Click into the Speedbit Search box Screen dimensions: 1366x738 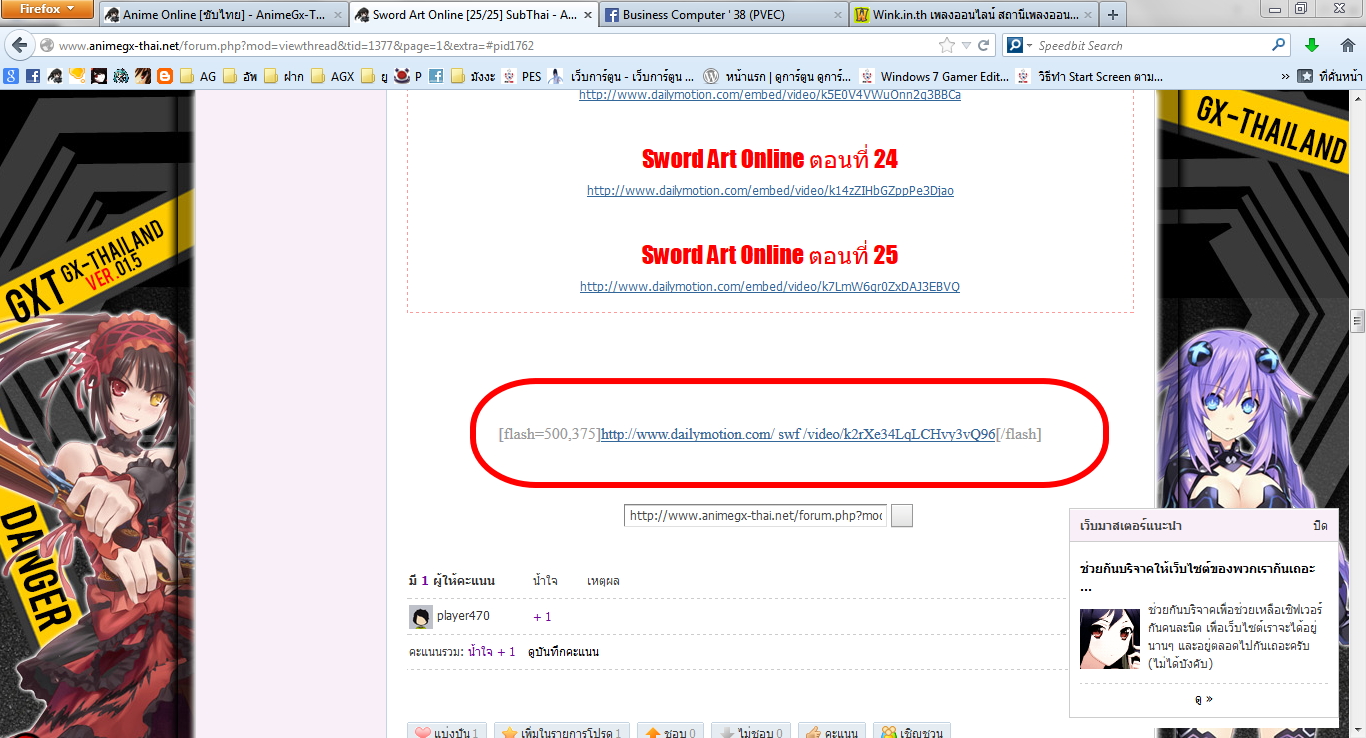coord(1150,46)
